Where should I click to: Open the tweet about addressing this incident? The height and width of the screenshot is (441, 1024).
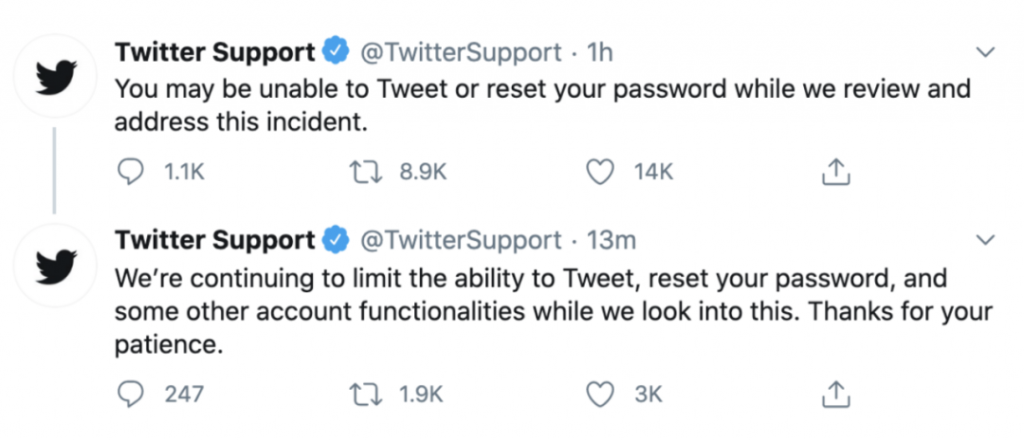(x=542, y=105)
